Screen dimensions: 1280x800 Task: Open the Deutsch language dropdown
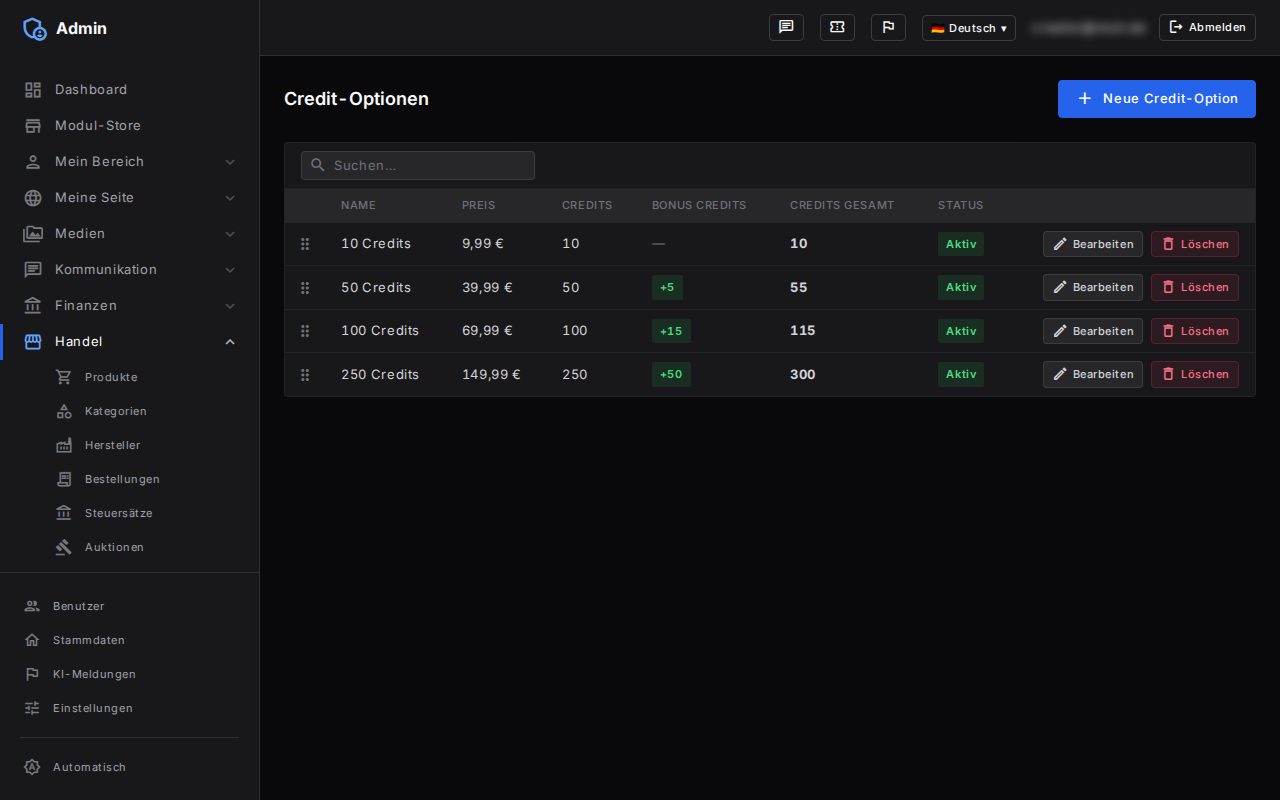(x=968, y=28)
